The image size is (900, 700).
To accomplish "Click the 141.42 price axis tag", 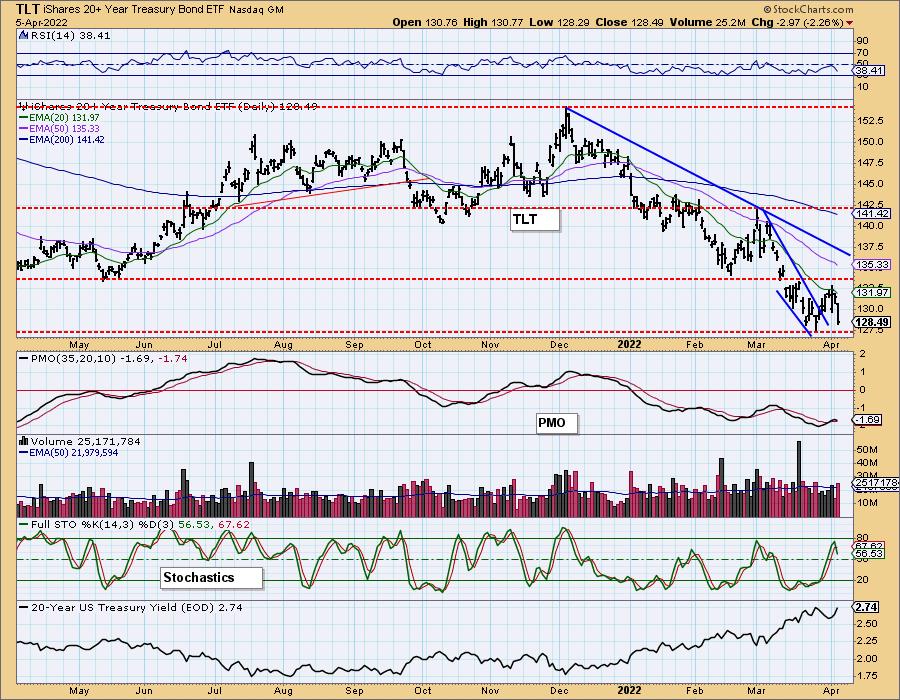I will (872, 213).
